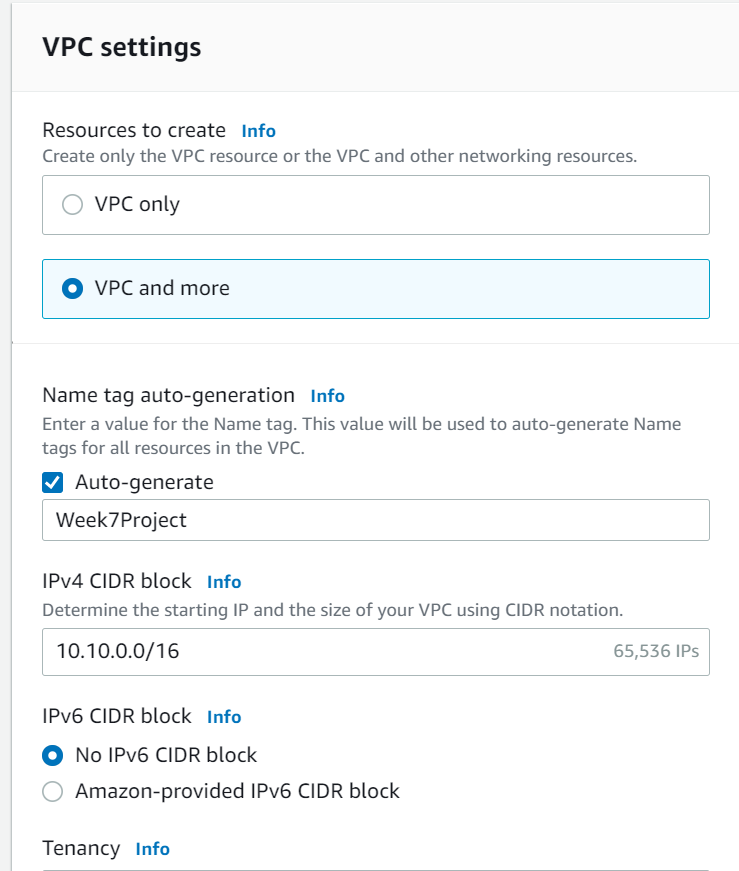Open Info link for Name tag auto-generation
The height and width of the screenshot is (871, 739).
tap(327, 396)
